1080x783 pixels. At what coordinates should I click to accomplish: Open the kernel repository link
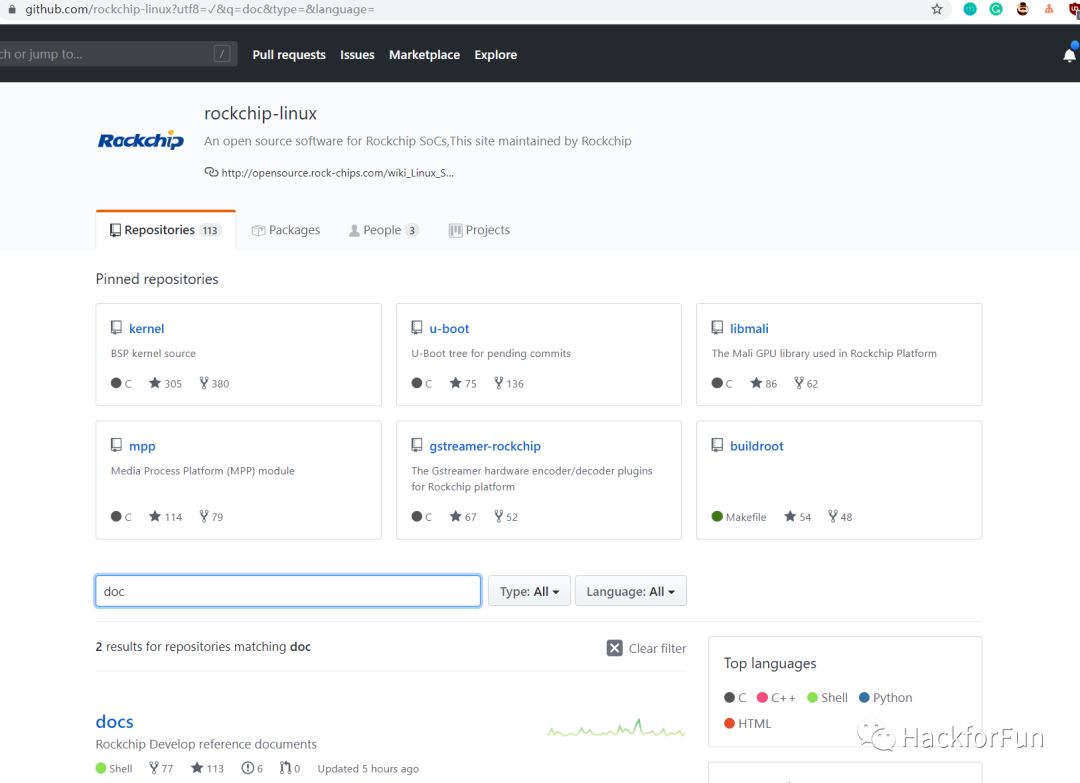(147, 328)
